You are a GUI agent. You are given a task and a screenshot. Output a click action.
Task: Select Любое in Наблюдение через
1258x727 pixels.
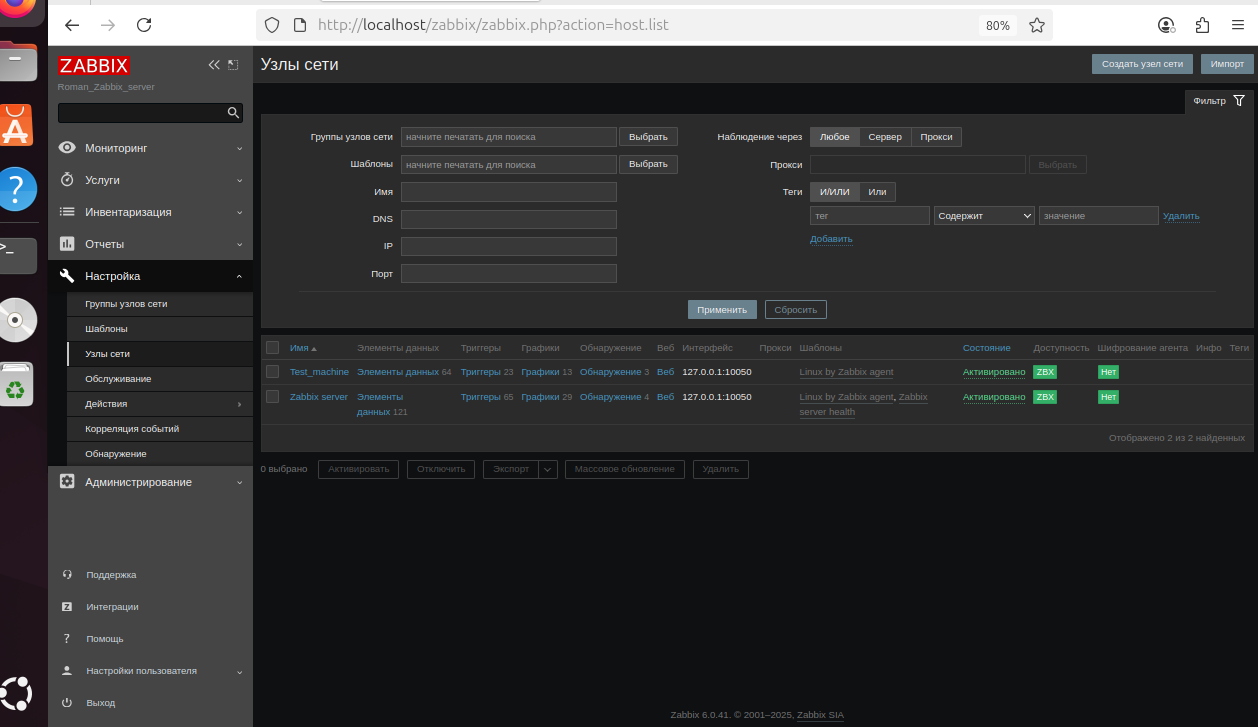pos(835,137)
